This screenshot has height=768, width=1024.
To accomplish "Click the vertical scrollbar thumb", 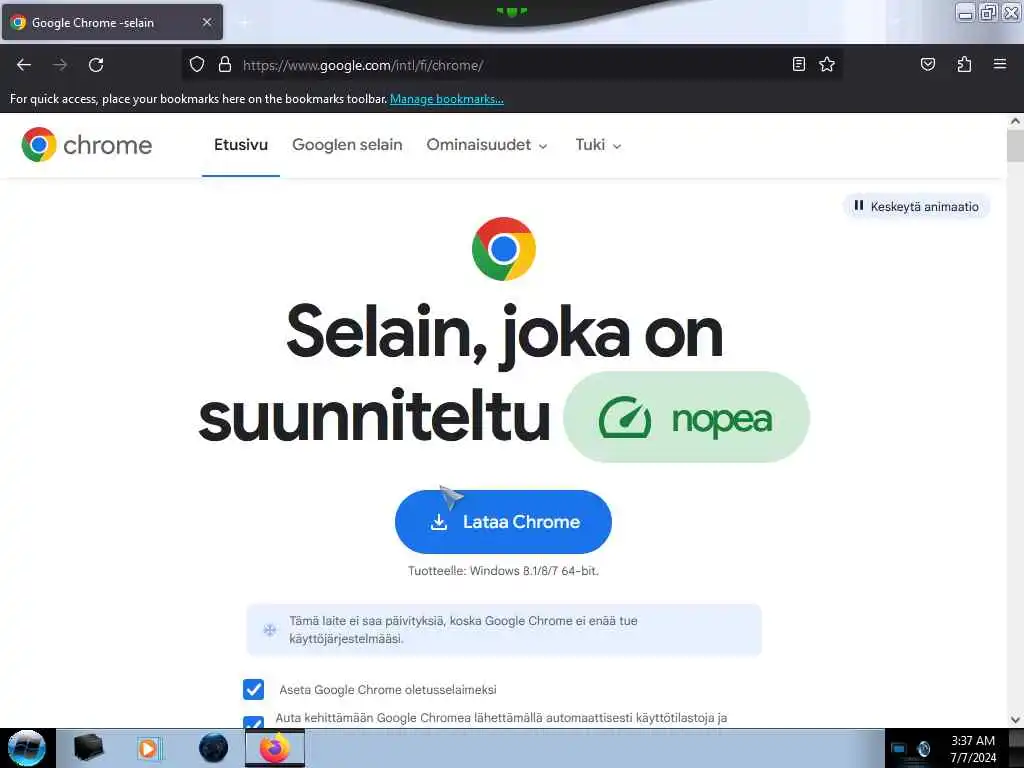I will 1015,146.
